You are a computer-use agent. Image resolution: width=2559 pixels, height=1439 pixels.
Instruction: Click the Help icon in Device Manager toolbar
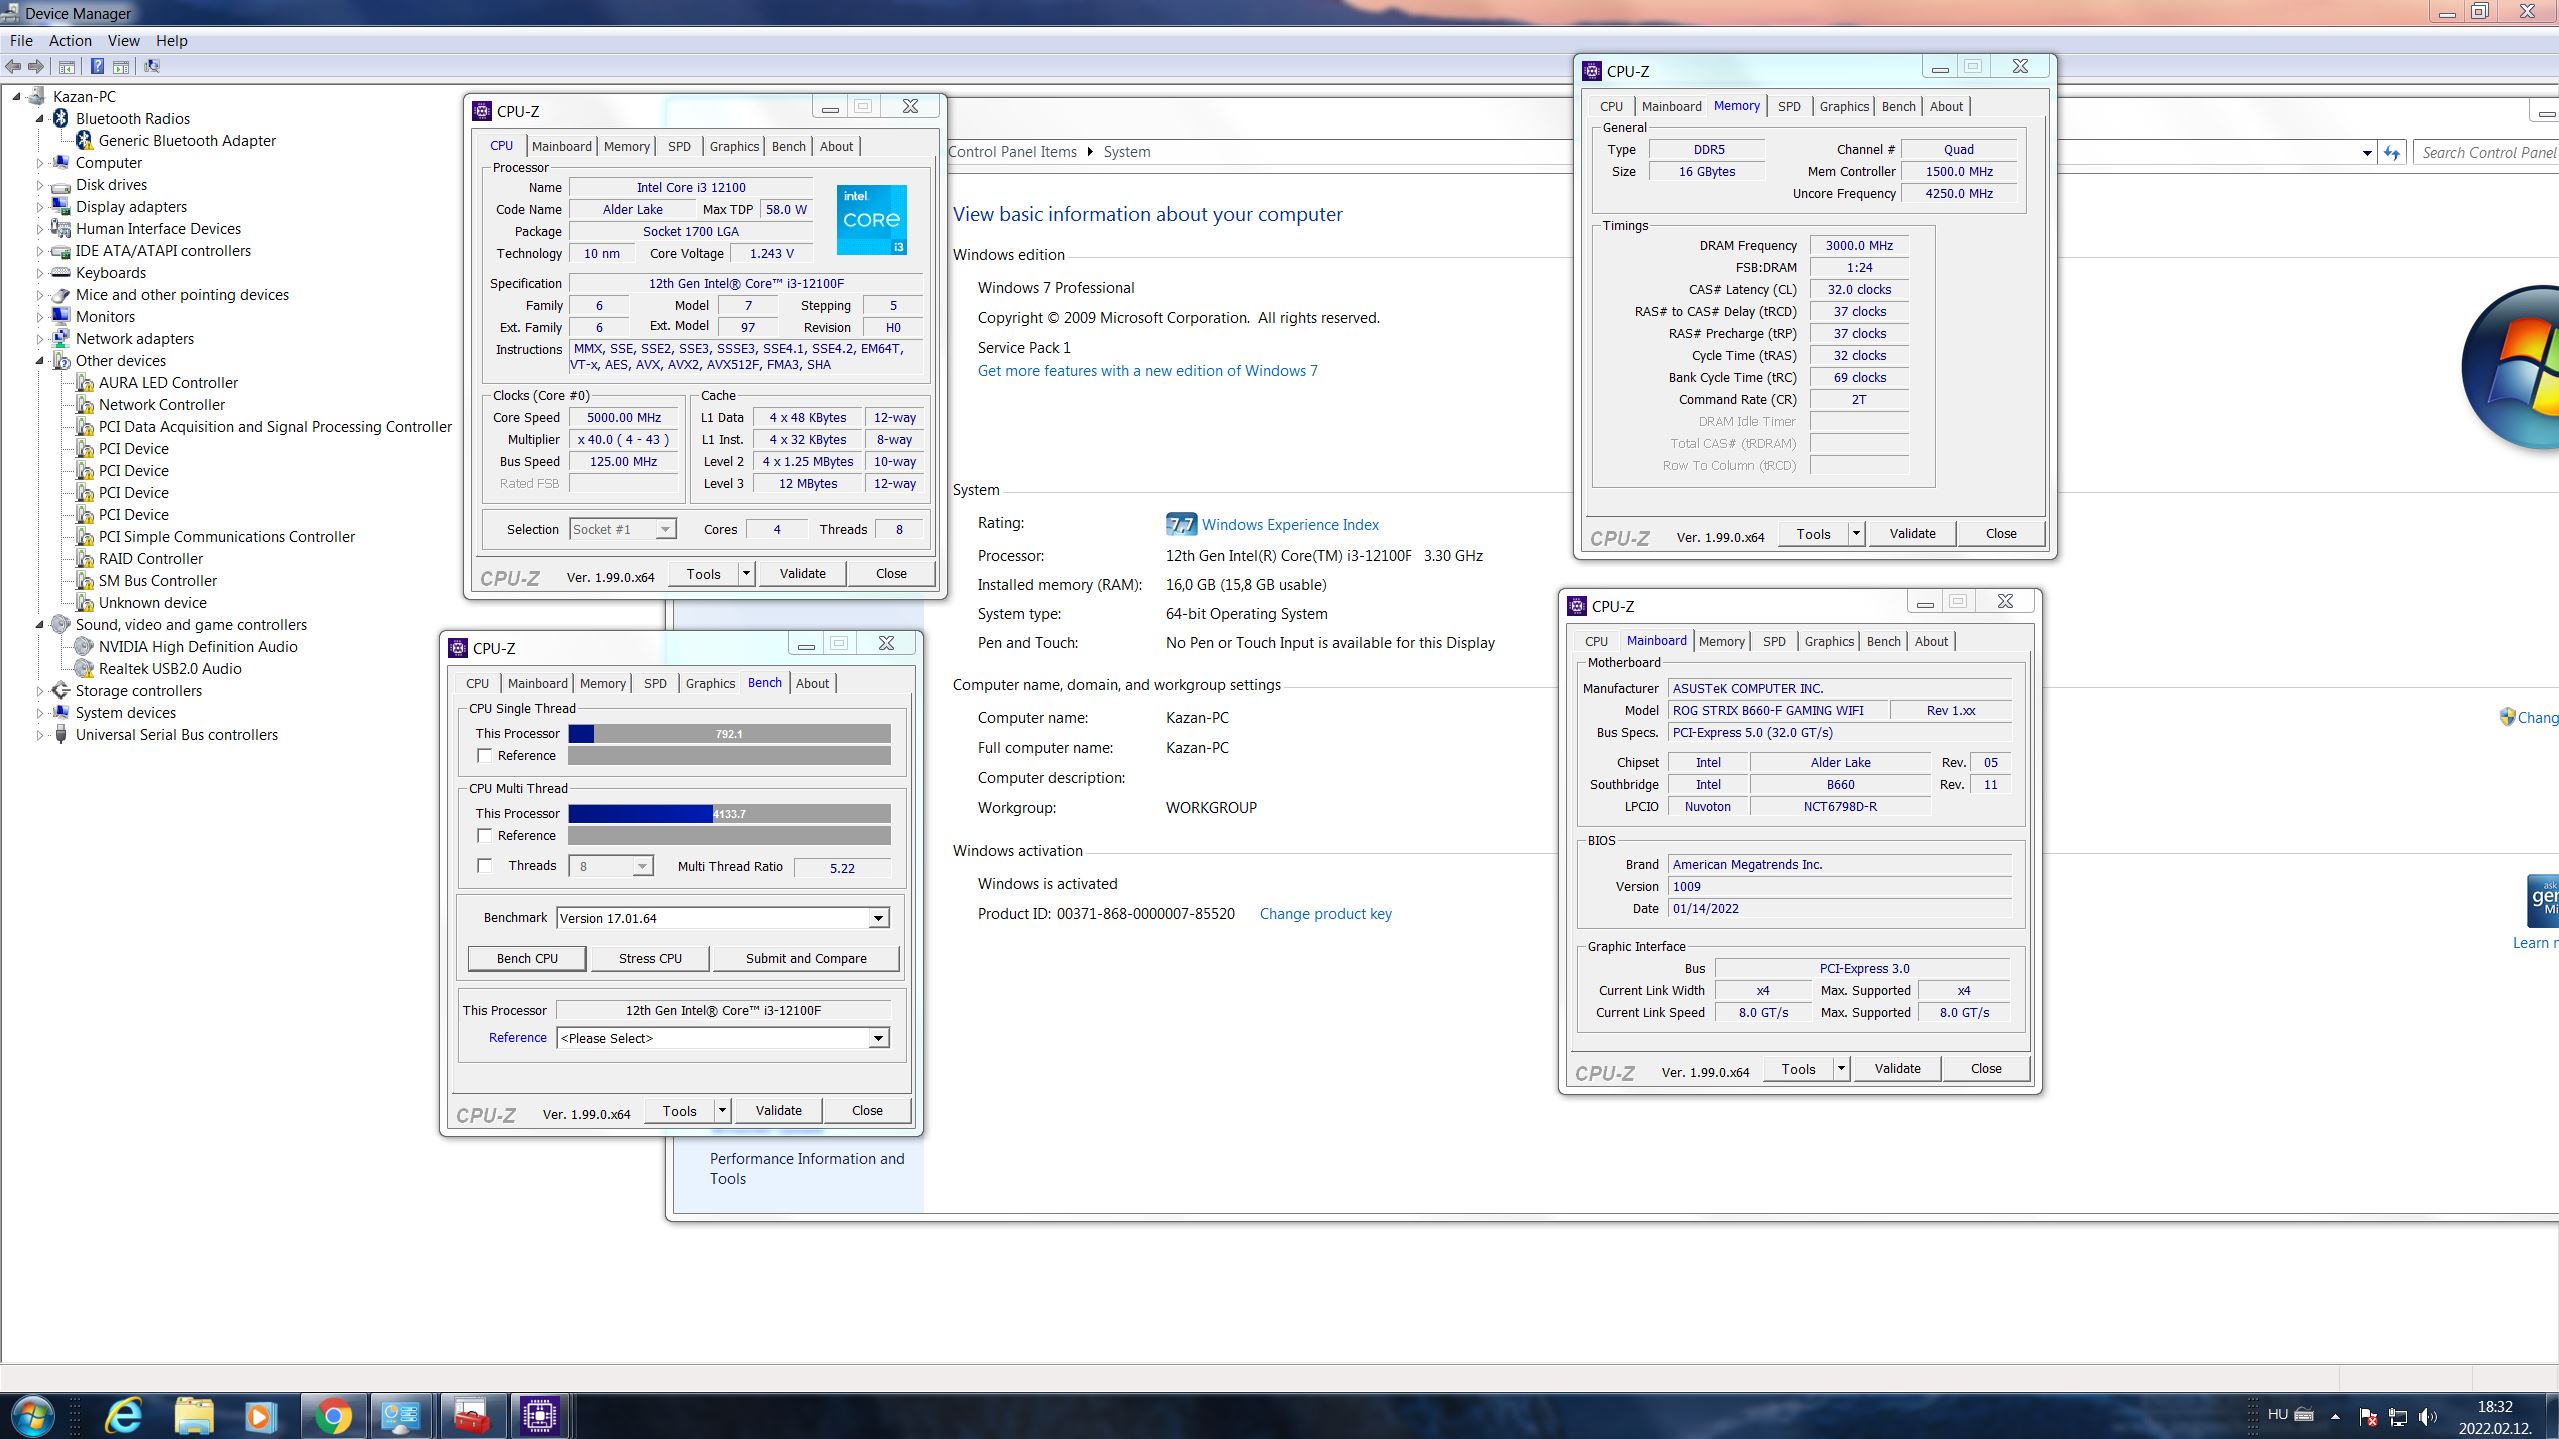pyautogui.click(x=97, y=66)
